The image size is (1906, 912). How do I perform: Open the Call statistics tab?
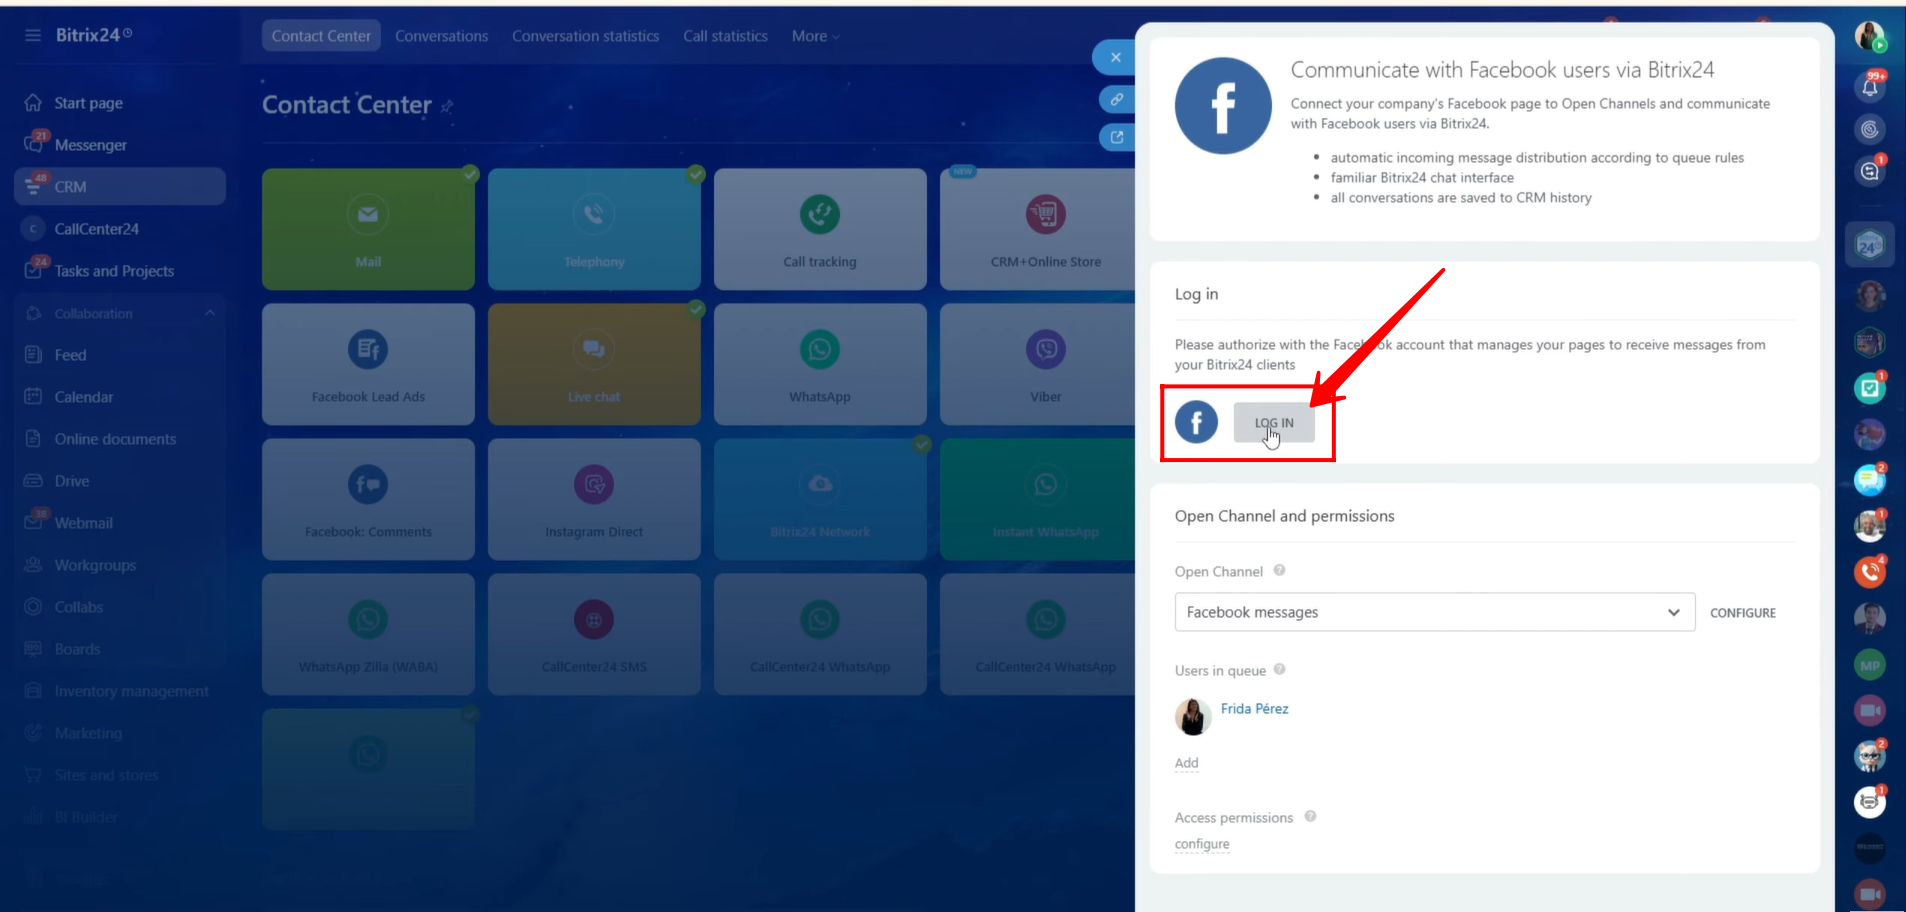point(725,36)
